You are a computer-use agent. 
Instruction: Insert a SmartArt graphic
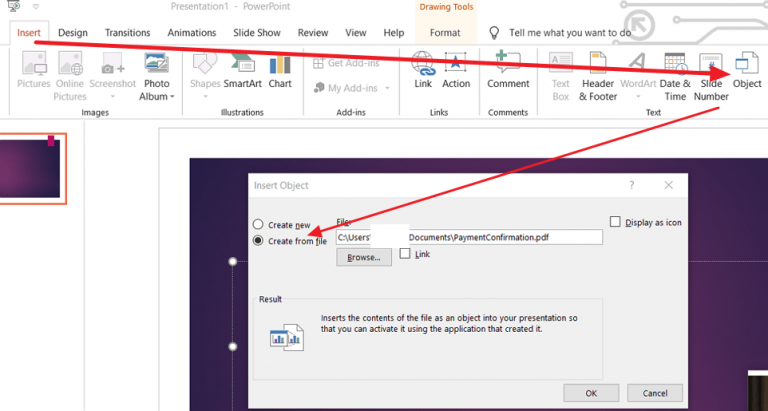tap(242, 71)
